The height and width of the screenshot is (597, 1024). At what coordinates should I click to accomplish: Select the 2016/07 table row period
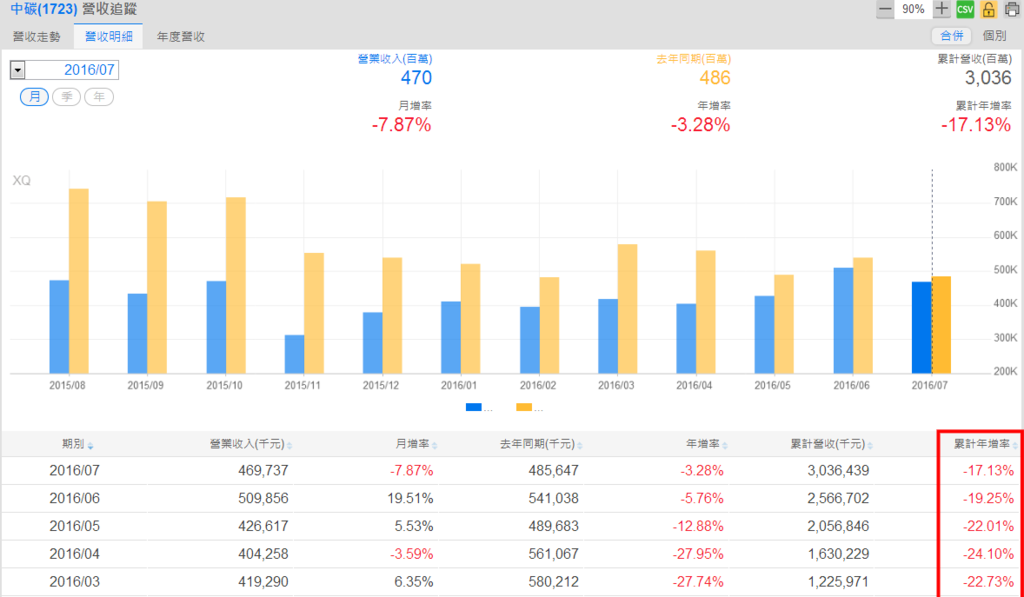click(x=74, y=470)
